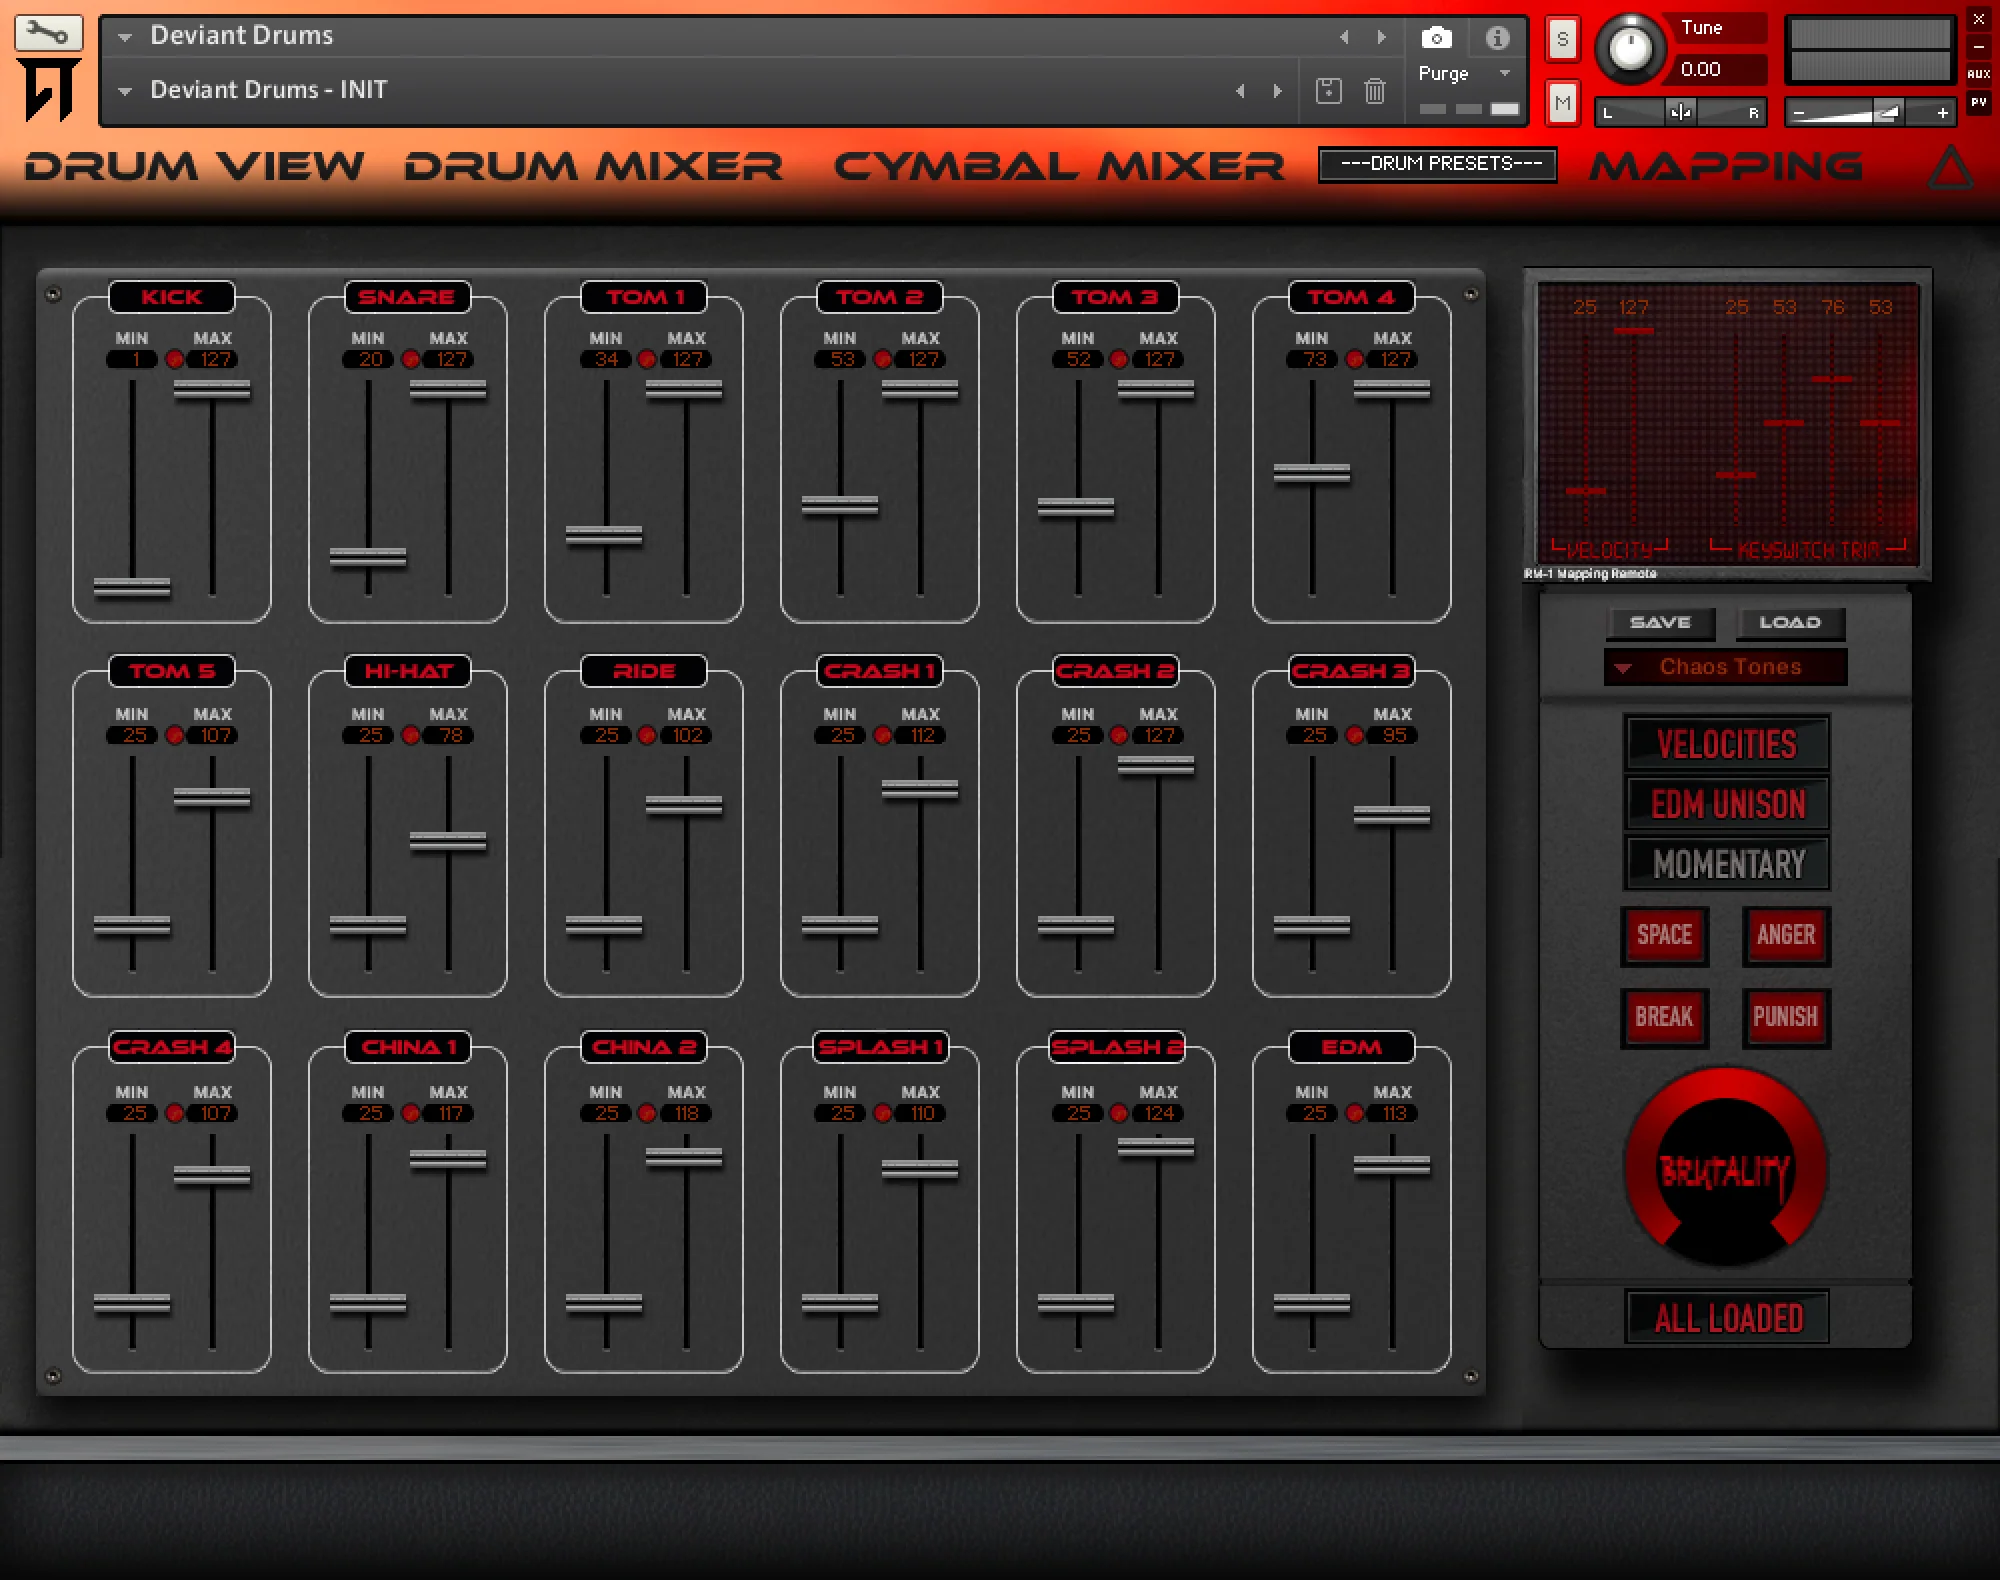Screen dimensions: 2000x1580
Task: Click the ALL LOADED button
Action: tap(1727, 1318)
